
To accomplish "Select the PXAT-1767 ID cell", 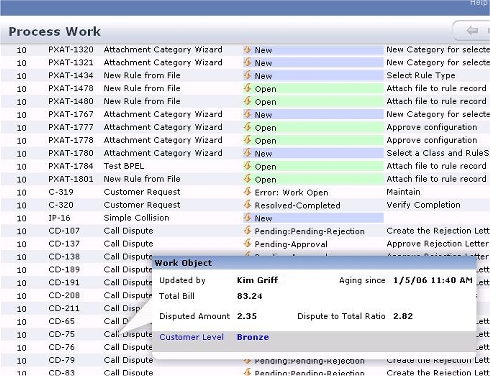I will click(x=71, y=114).
